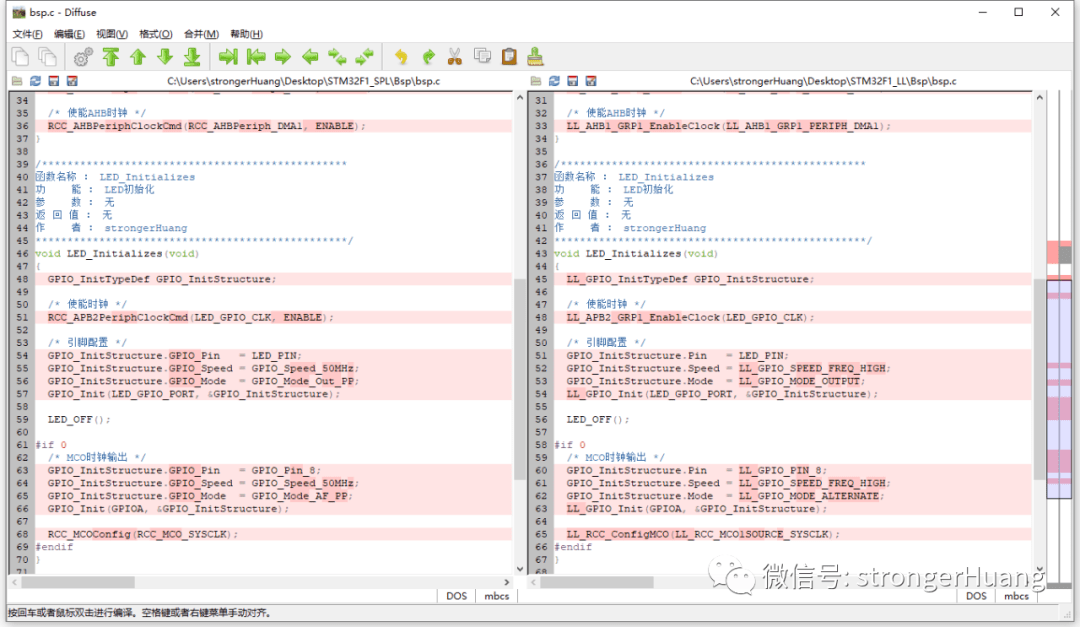Click line LL_AHB1_GRP1_EnableClock in right pane
Image resolution: width=1080 pixels, height=627 pixels.
pos(793,126)
